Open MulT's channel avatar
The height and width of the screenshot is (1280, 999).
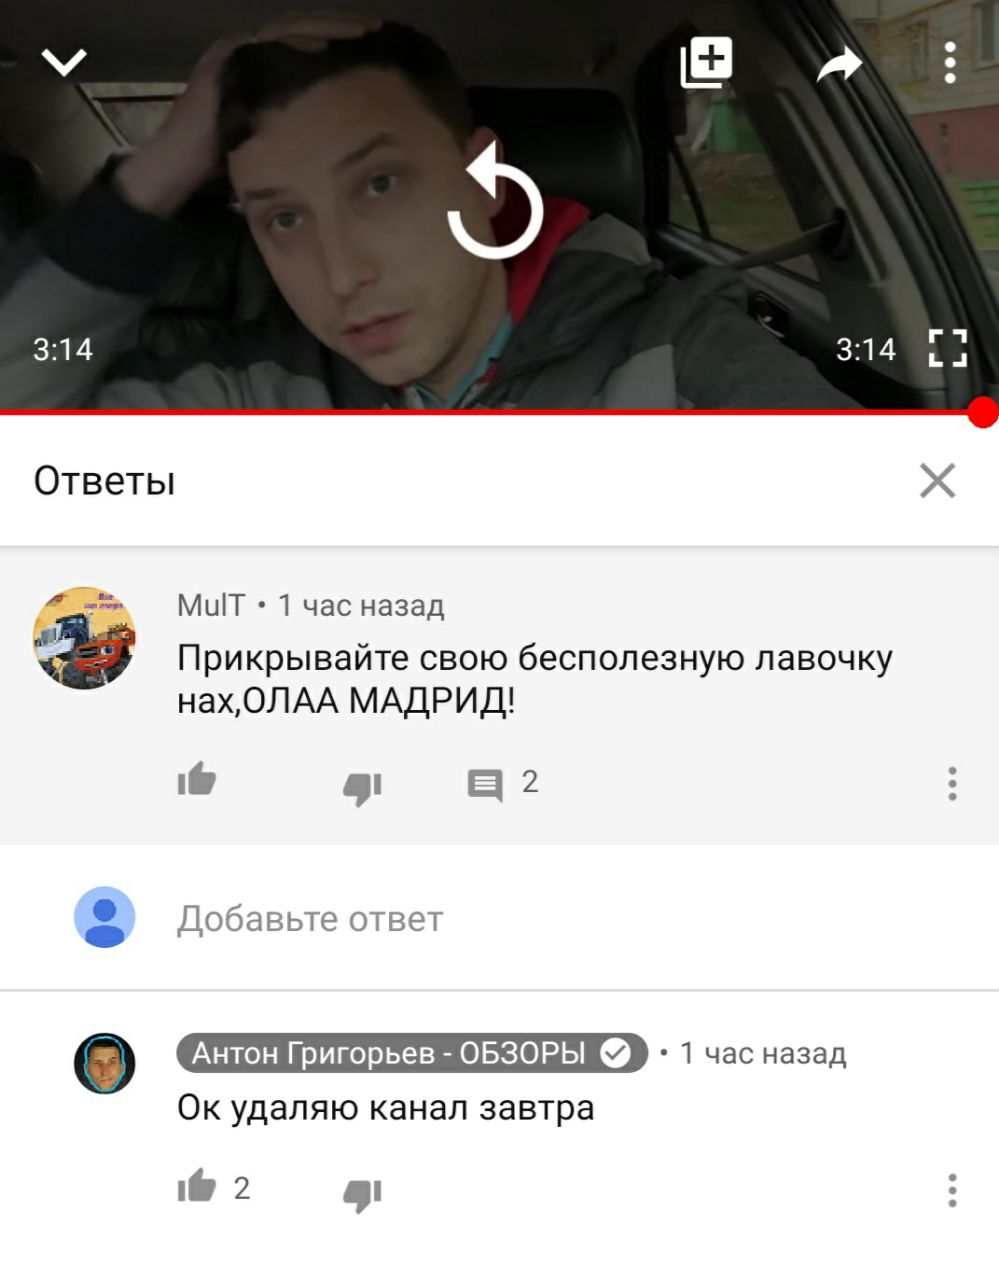[85, 637]
